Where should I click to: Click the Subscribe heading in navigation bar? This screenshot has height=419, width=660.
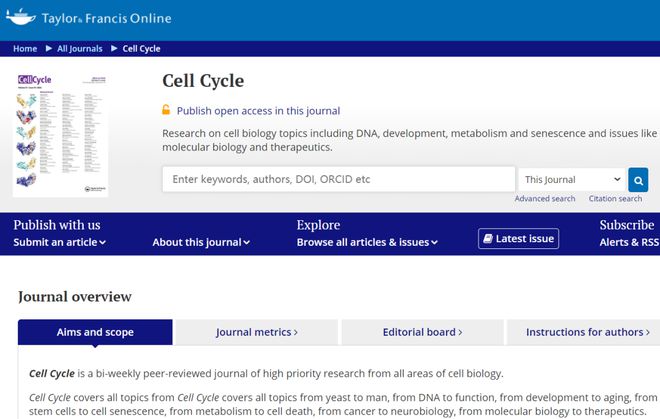pos(627,225)
